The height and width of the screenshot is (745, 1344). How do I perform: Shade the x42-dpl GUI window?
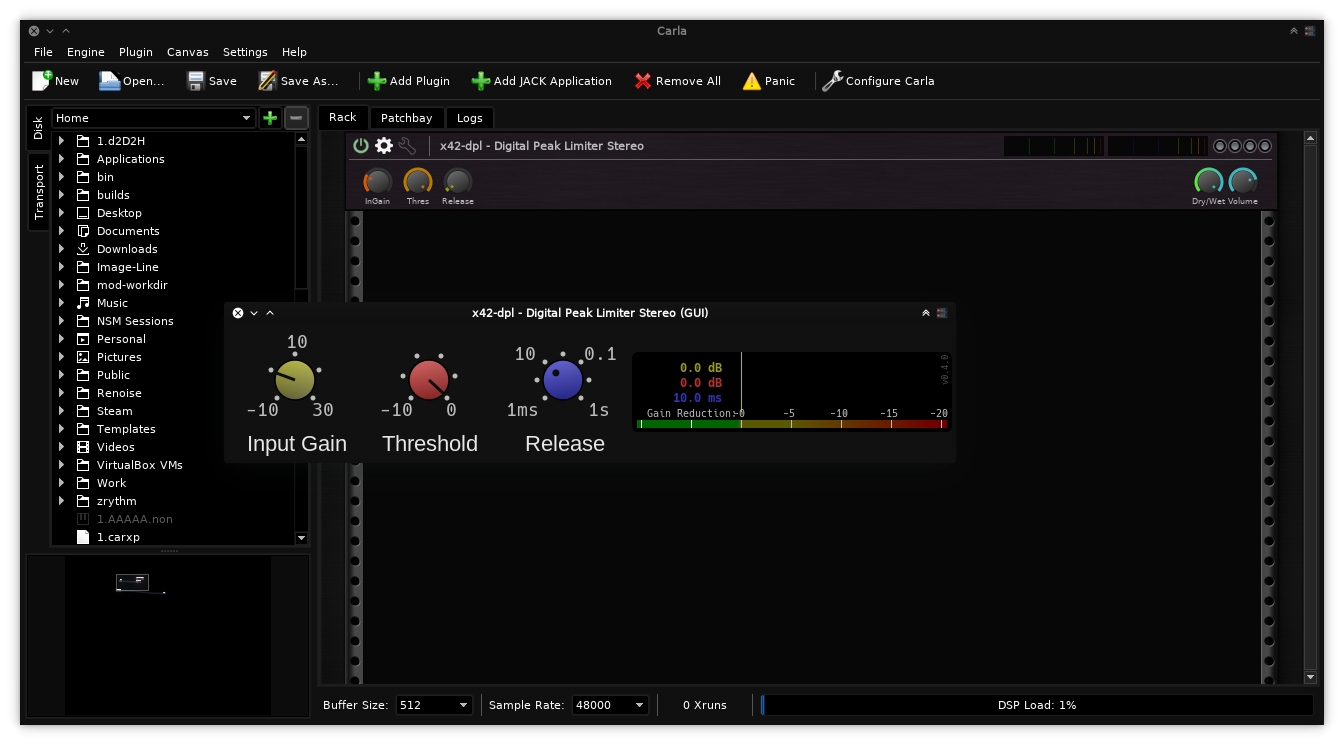click(x=925, y=313)
